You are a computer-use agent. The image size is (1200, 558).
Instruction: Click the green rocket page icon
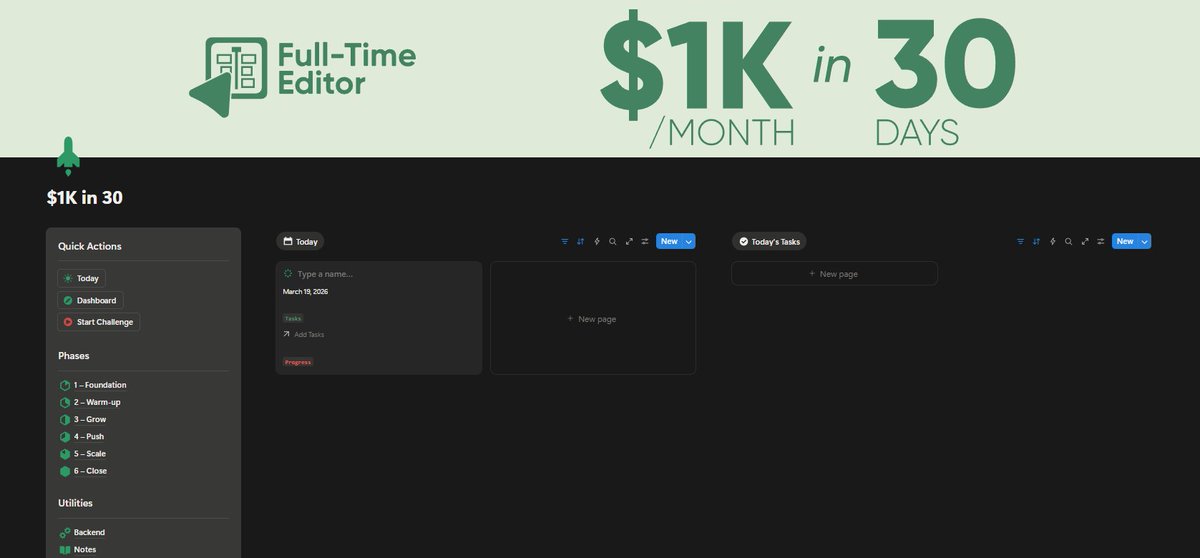[x=68, y=156]
